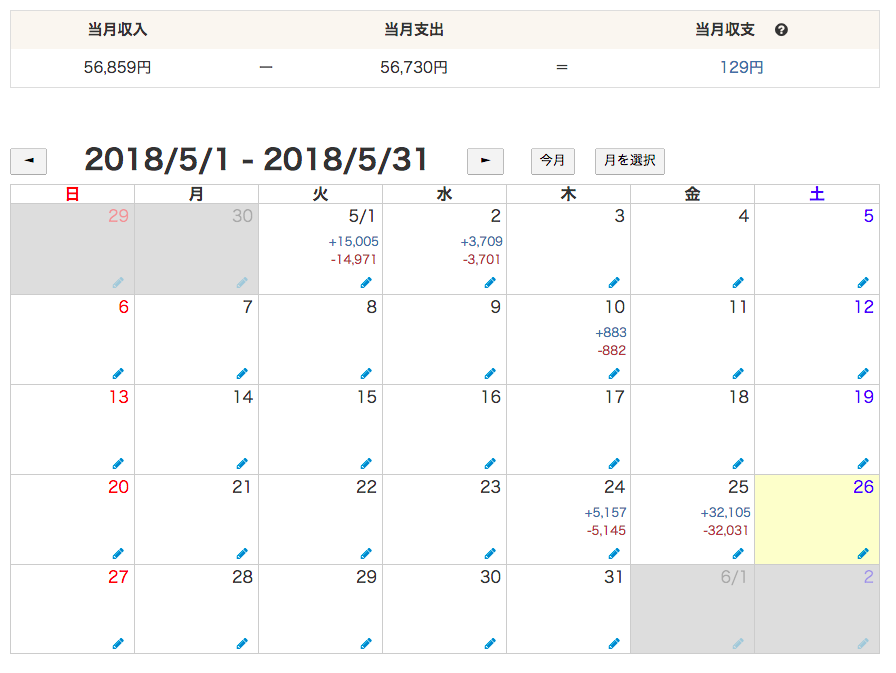Image resolution: width=896 pixels, height=673 pixels.
Task: Open the edit pencil for May 19
Action: coord(863,463)
